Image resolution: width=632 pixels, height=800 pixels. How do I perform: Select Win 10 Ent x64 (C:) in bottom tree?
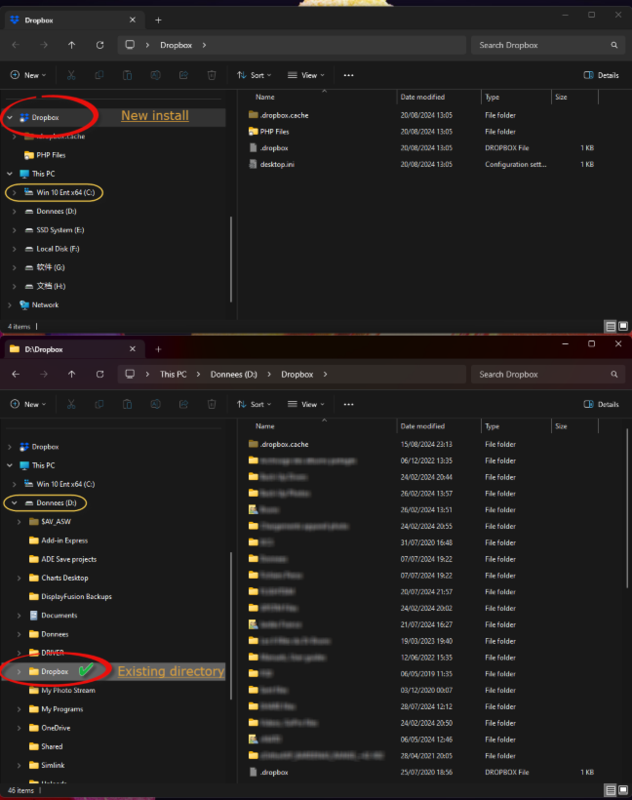65,484
